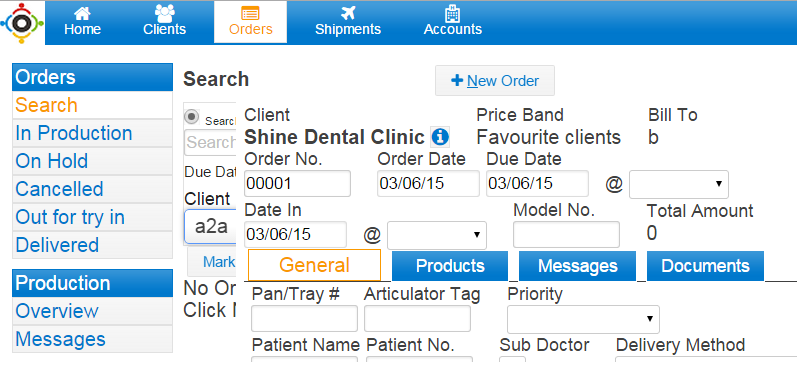The height and width of the screenshot is (374, 797).
Task: Open Shipments airplane icon
Action: pos(348,13)
